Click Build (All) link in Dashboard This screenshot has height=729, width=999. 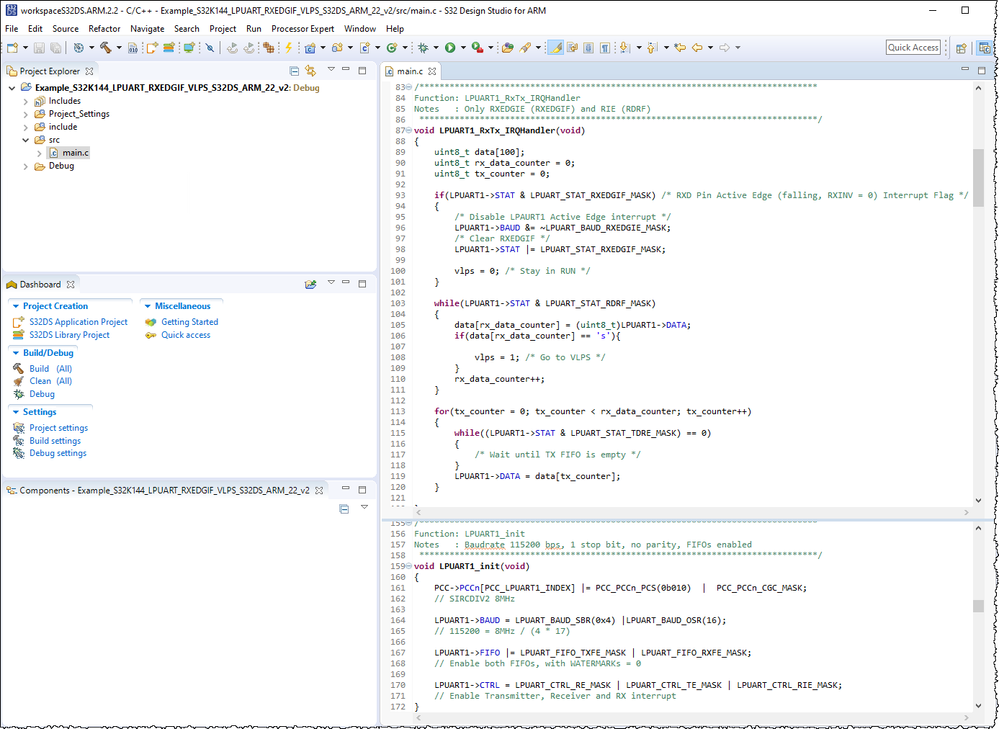click(x=51, y=368)
